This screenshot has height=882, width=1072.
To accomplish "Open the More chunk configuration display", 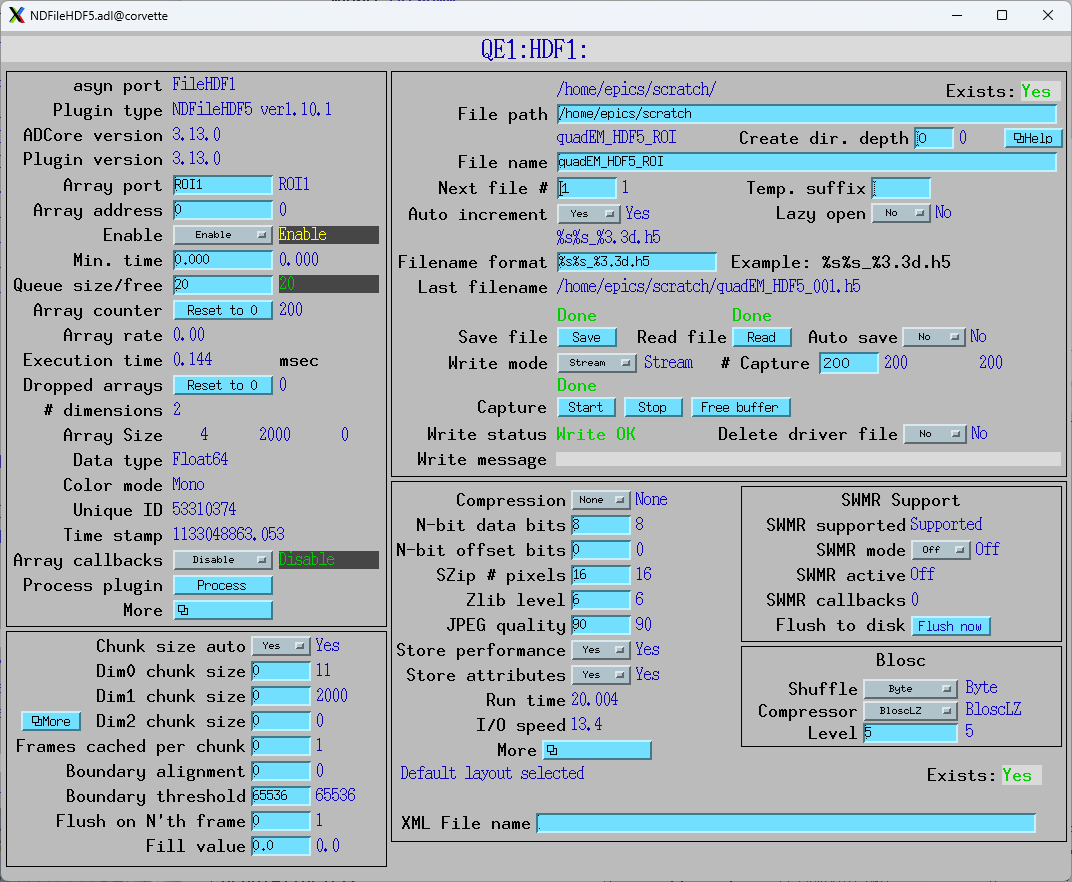I will 50,720.
